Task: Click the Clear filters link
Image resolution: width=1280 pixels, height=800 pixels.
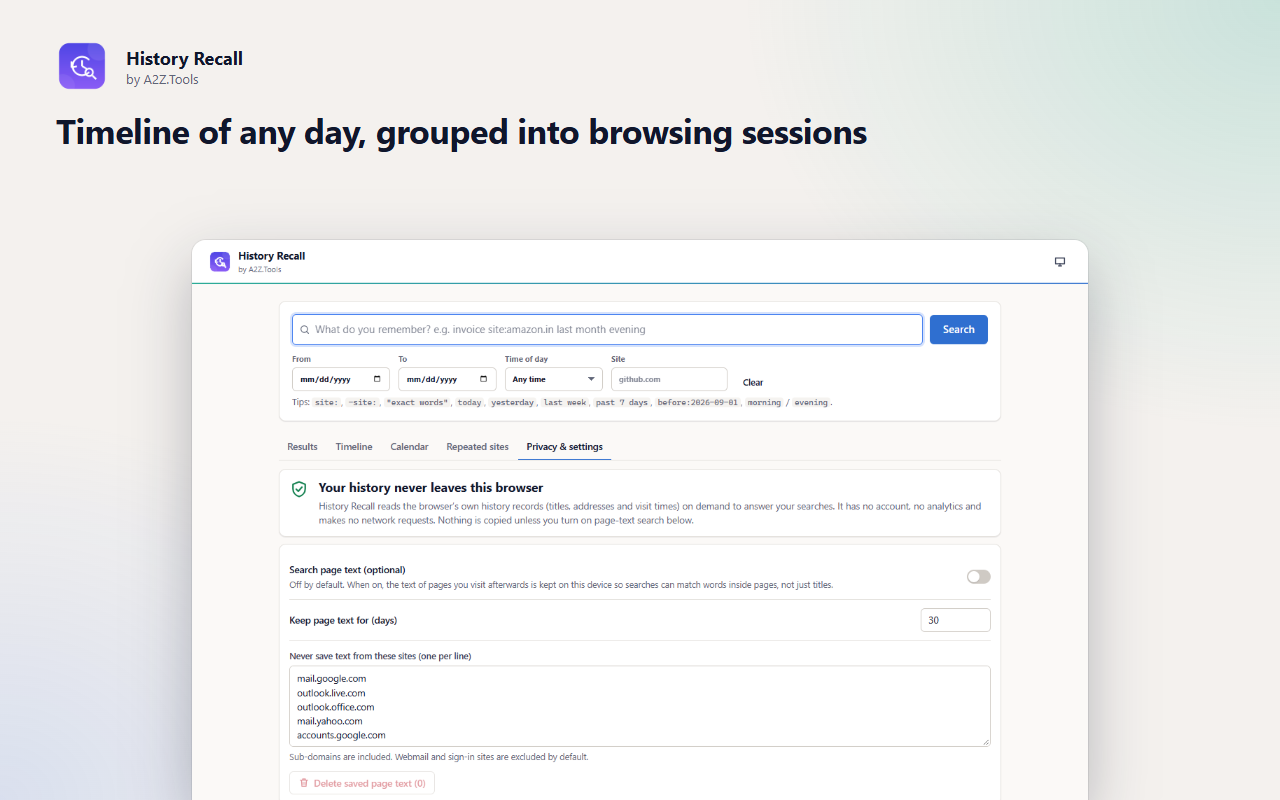Action: click(753, 382)
